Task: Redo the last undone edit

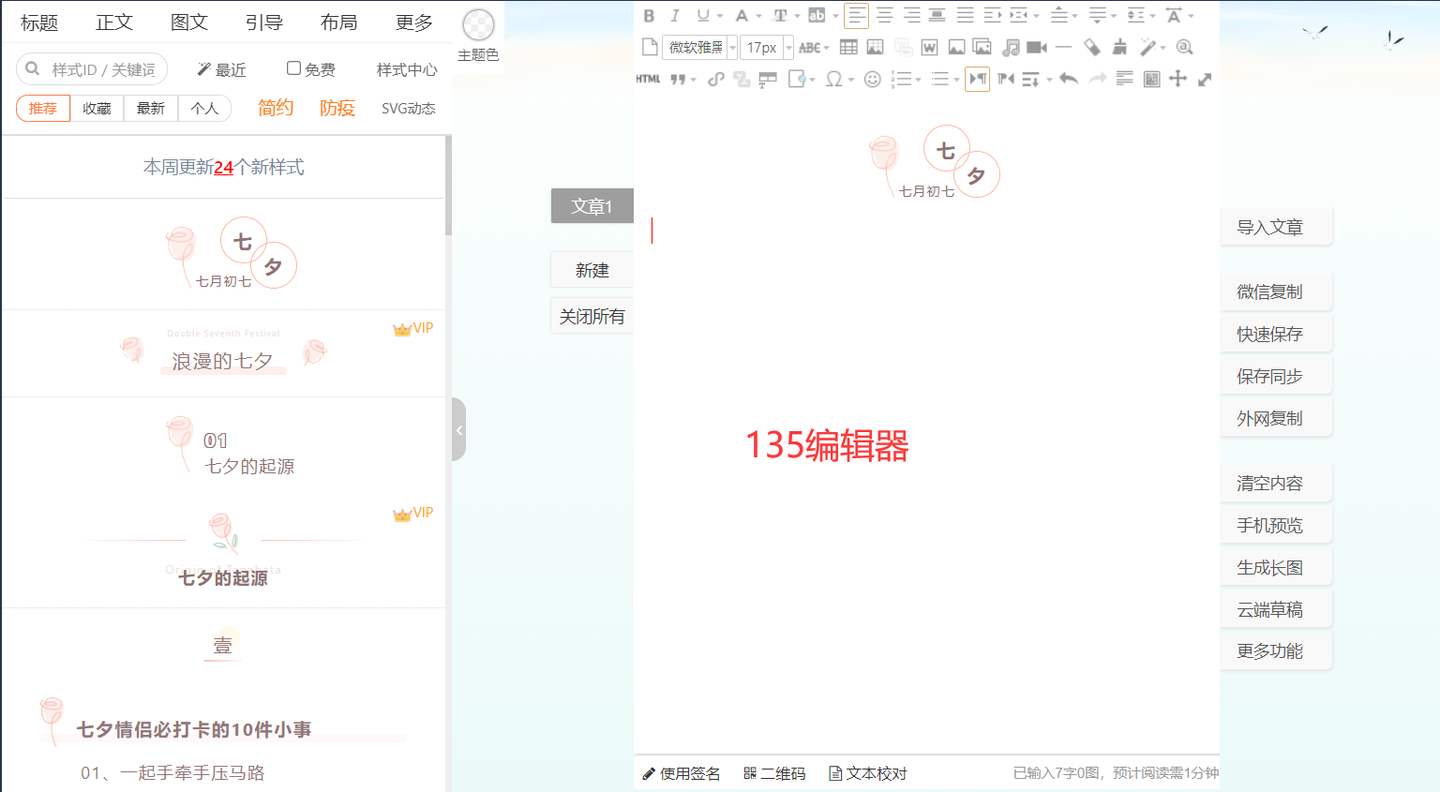Action: pos(1097,79)
